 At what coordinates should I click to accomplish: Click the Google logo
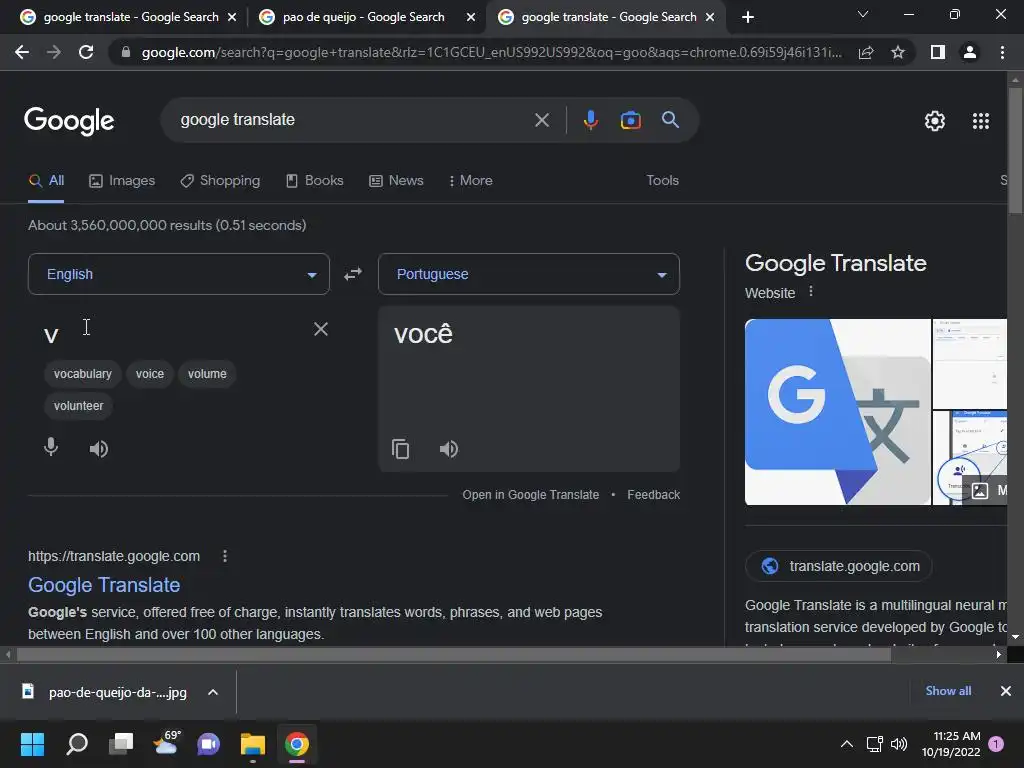tap(69, 121)
